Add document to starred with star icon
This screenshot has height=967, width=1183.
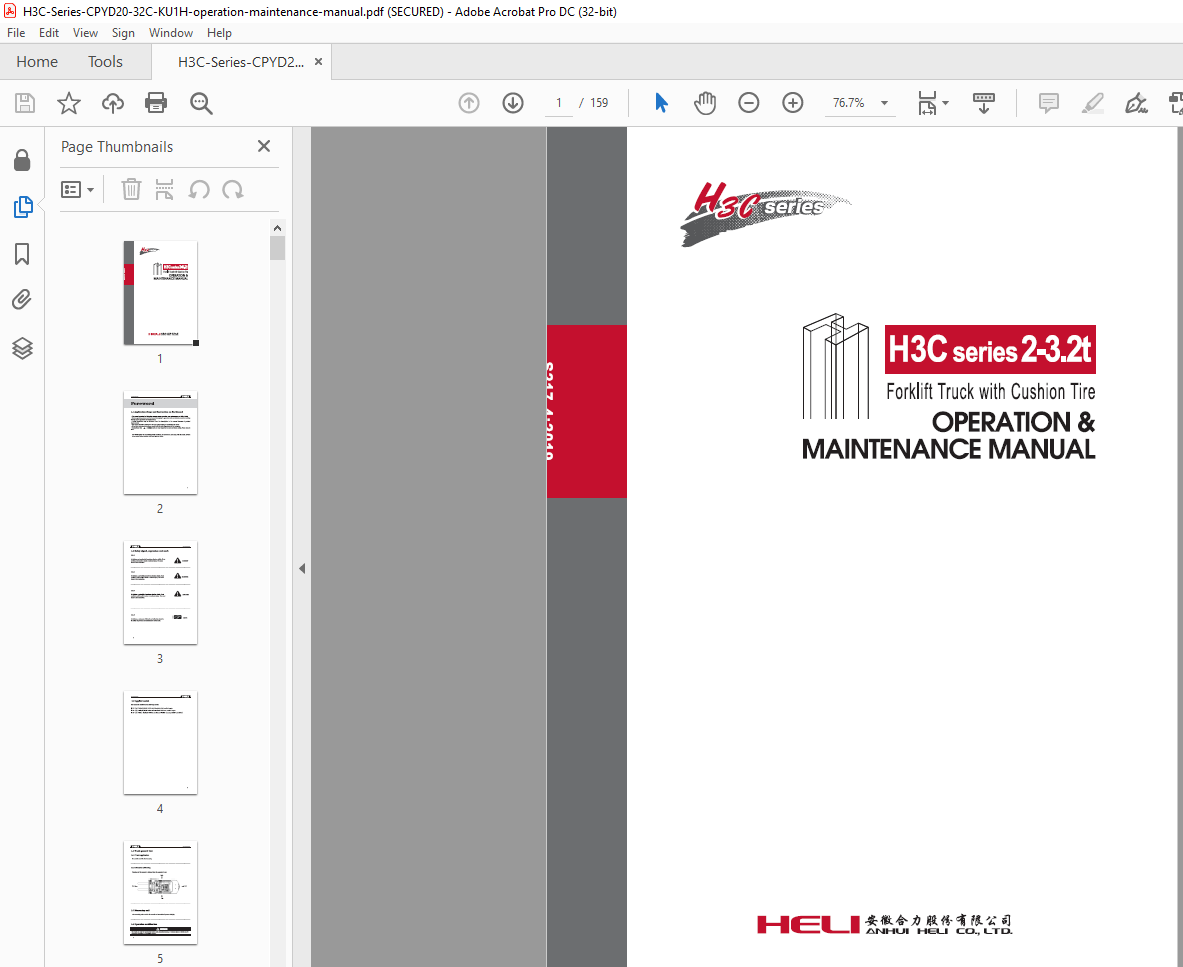click(x=69, y=103)
